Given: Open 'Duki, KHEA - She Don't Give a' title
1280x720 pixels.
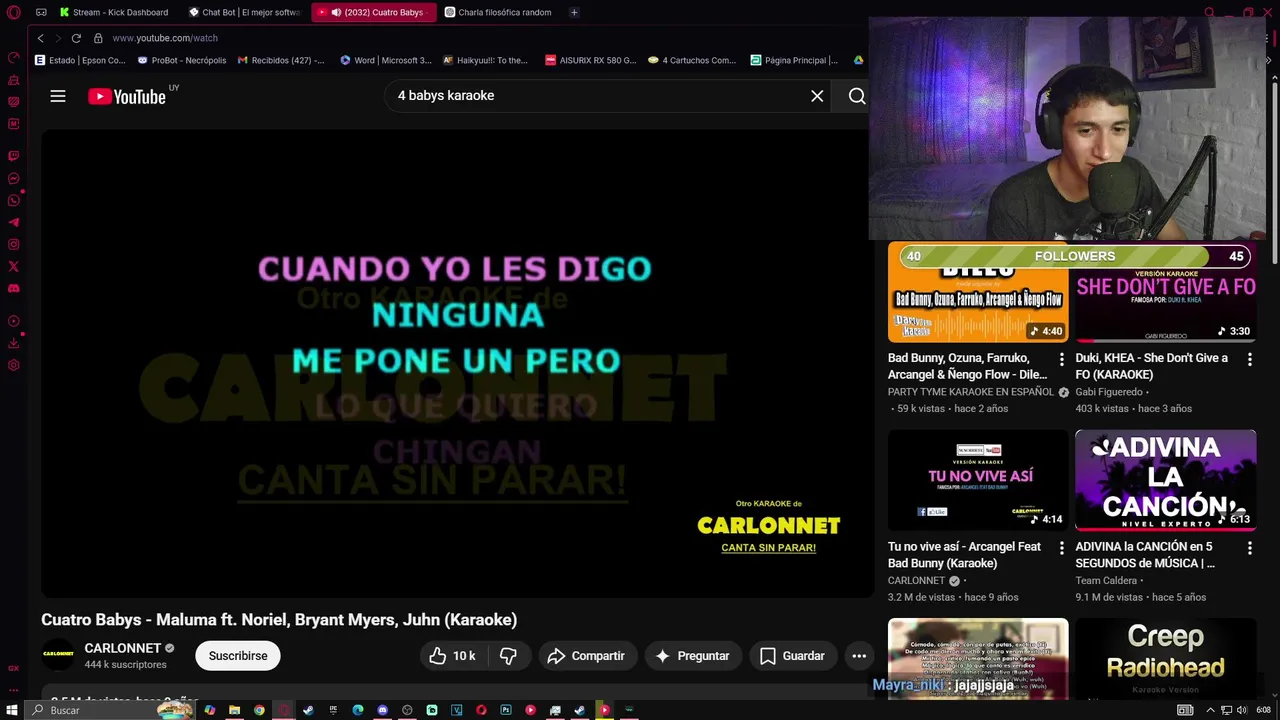Looking at the screenshot, I should coord(1151,366).
